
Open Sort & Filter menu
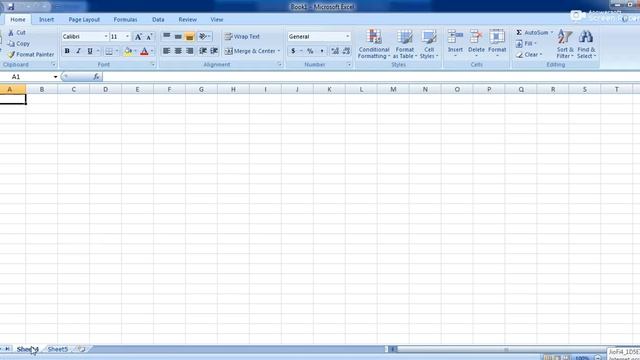pyautogui.click(x=565, y=44)
